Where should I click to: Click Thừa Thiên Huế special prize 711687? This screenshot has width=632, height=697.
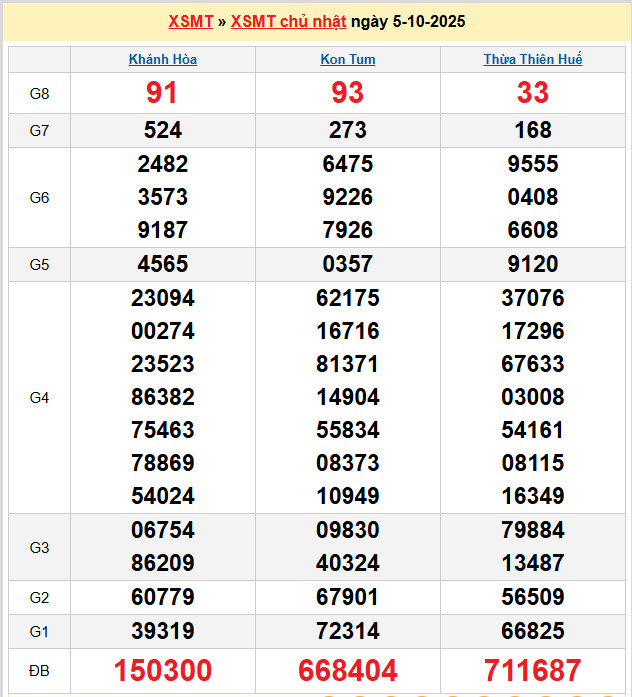point(533,670)
